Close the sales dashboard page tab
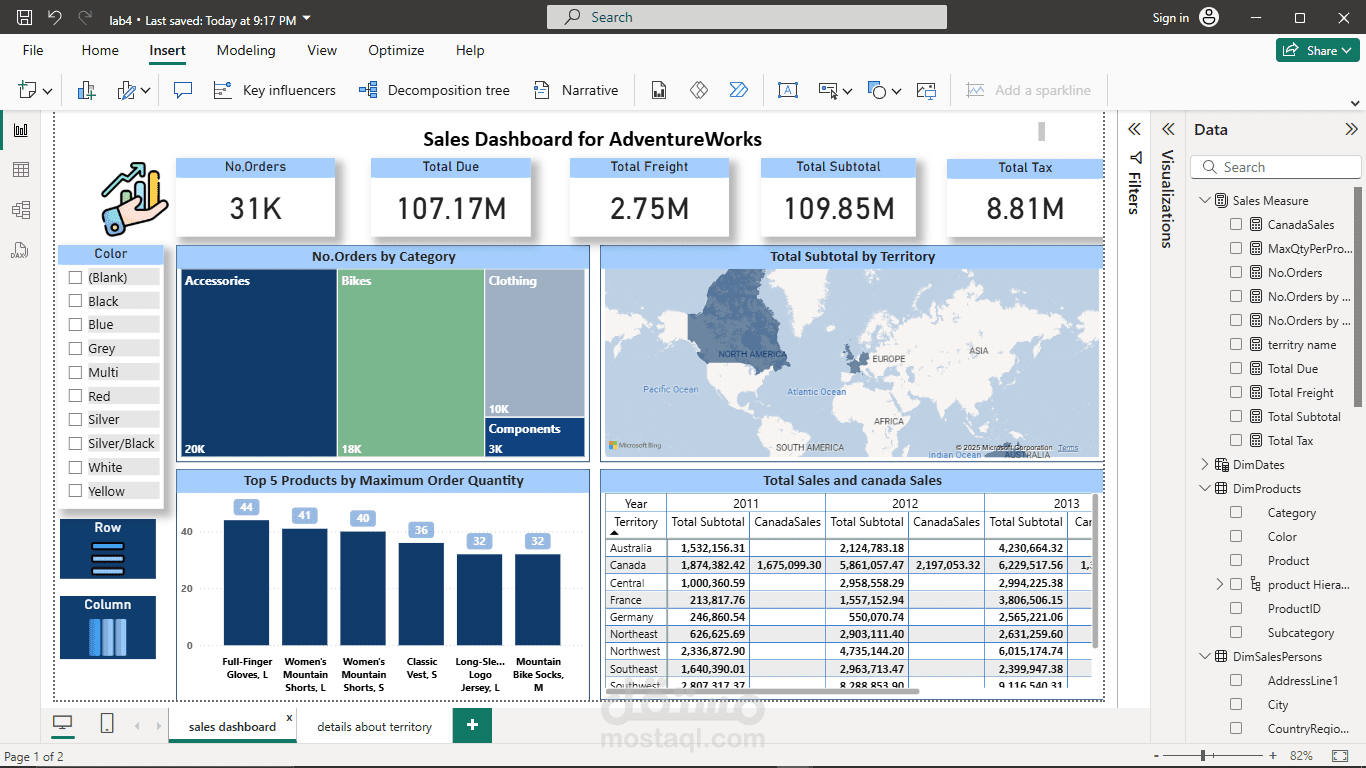 click(290, 718)
